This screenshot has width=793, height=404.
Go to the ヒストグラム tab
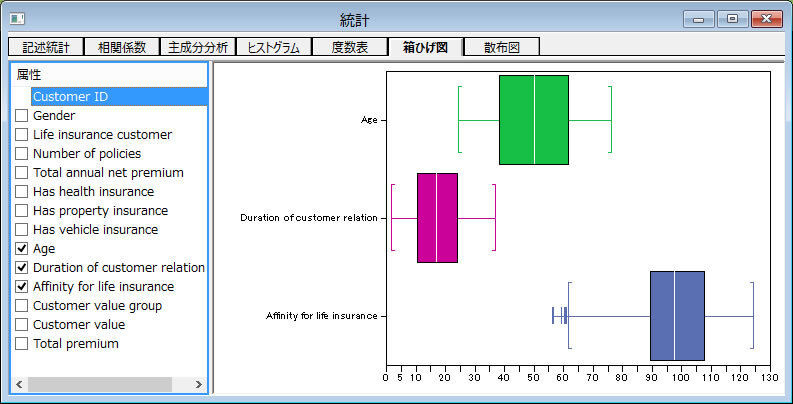(x=274, y=47)
